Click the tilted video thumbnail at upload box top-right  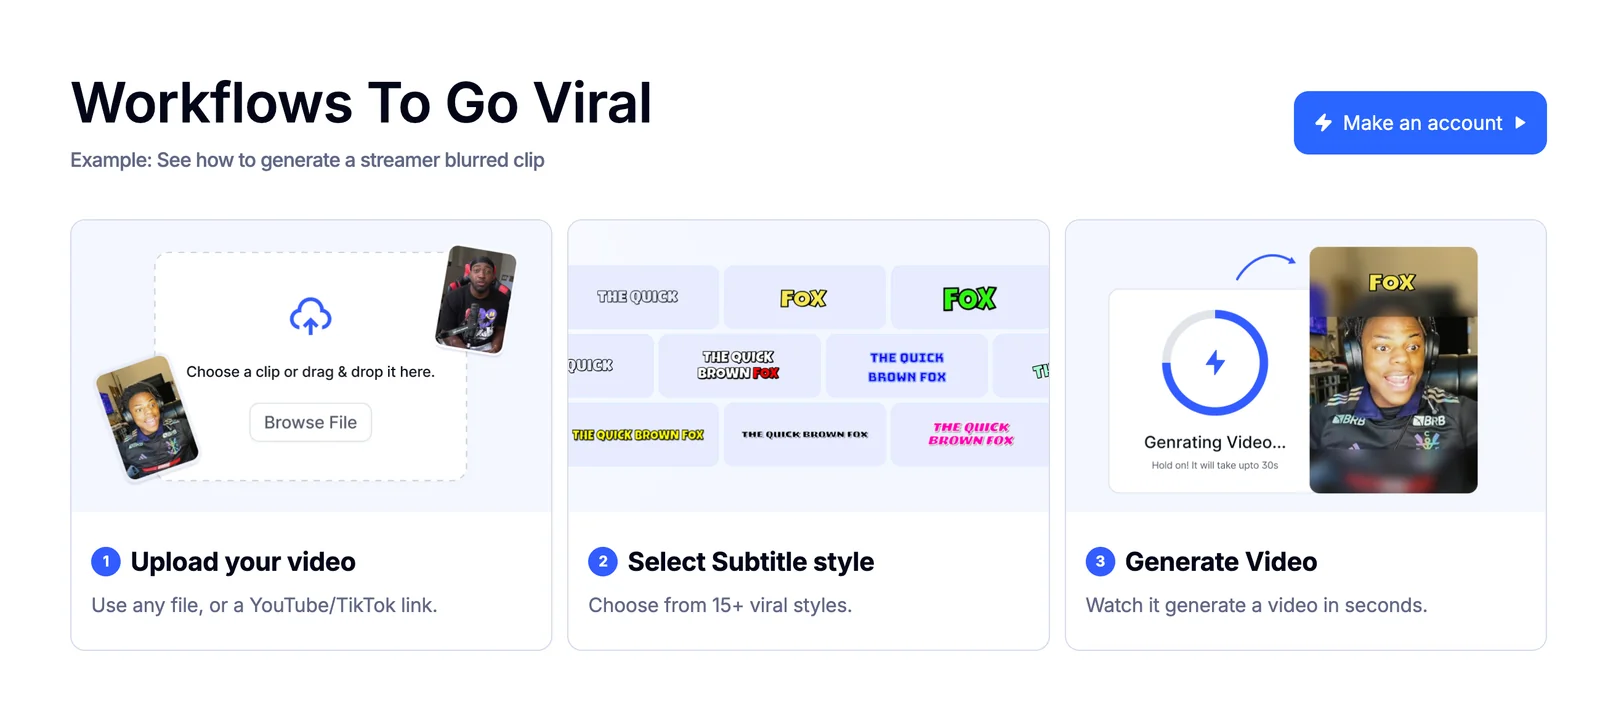point(476,299)
